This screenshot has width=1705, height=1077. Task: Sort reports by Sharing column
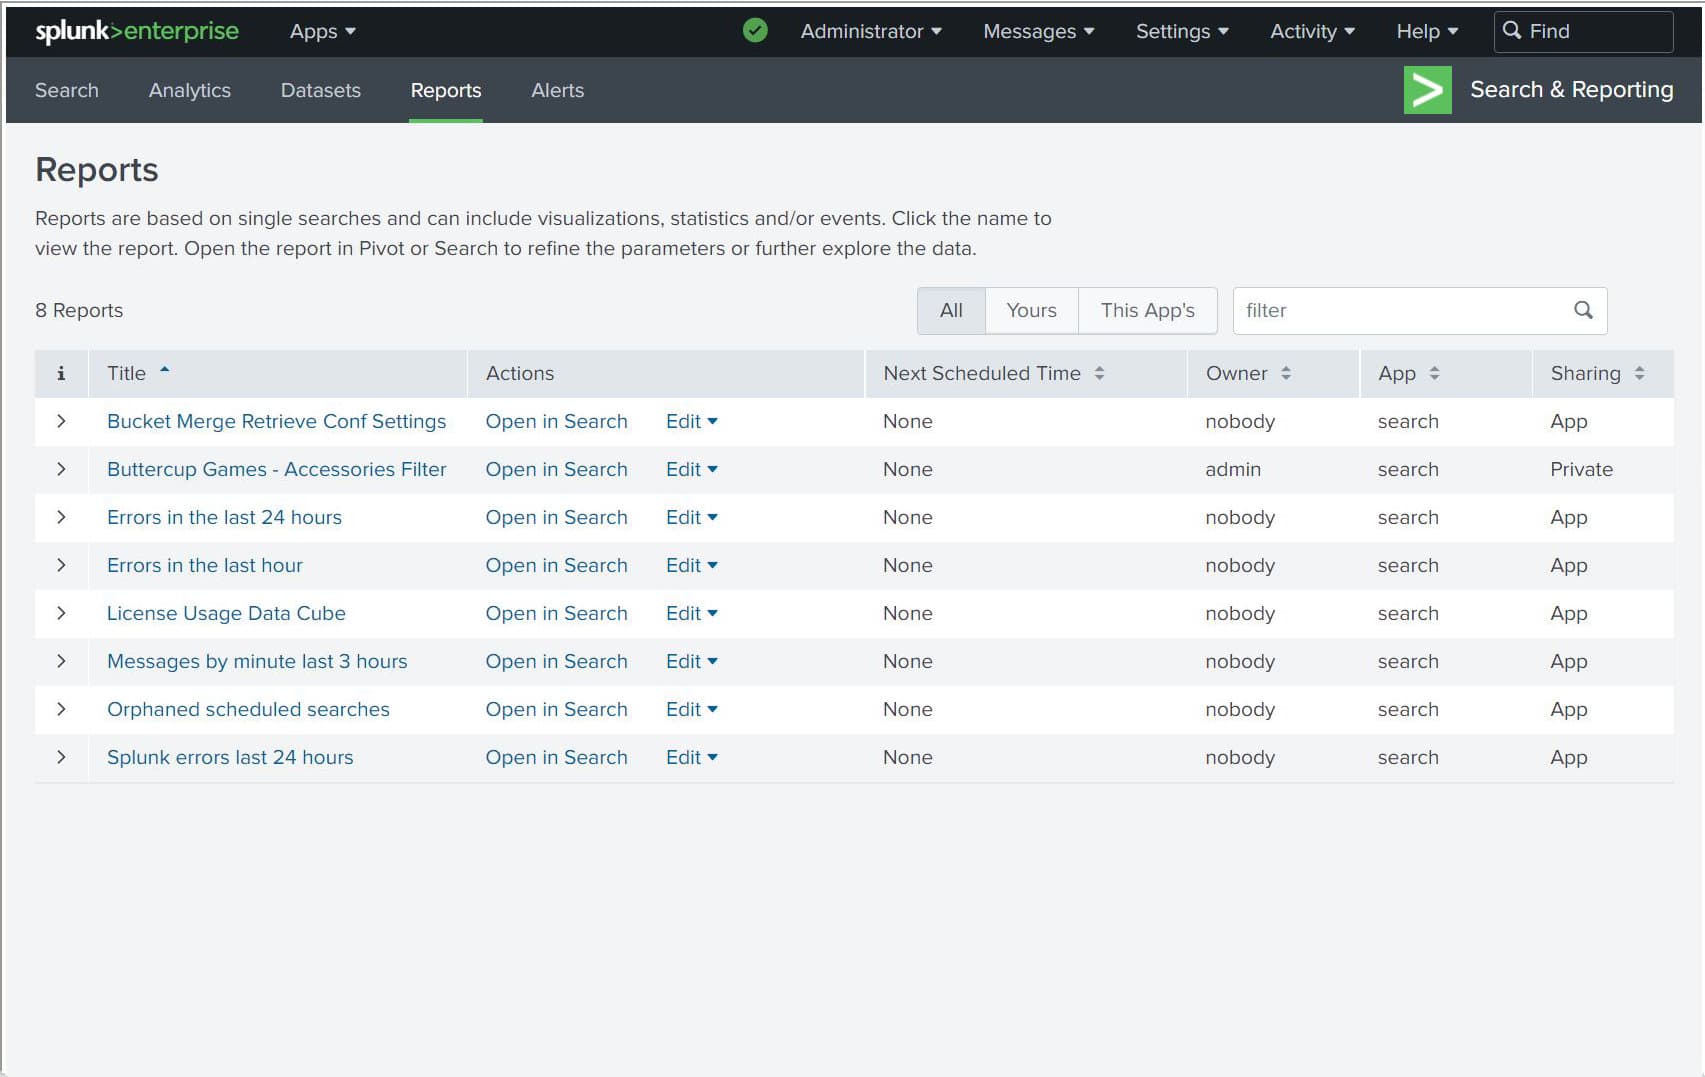(x=1639, y=373)
